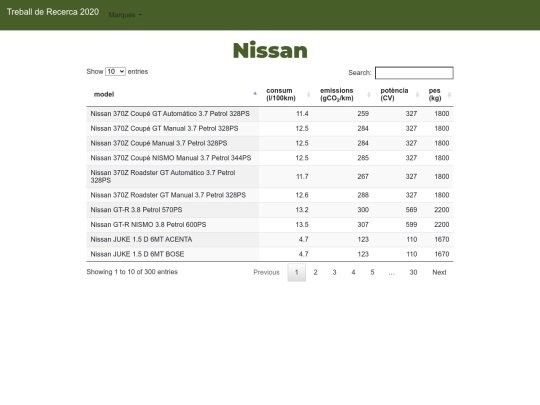The height and width of the screenshot is (405, 540).
Task: Click the Previous pagination button
Action: pyautogui.click(x=266, y=272)
